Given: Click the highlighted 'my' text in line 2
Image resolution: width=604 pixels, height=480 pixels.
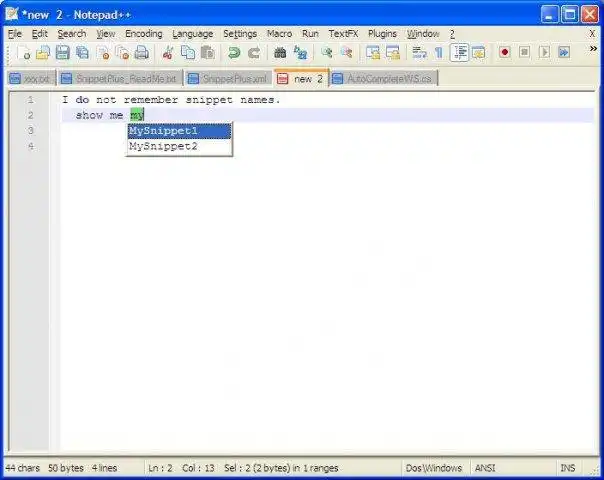Looking at the screenshot, I should (137, 115).
